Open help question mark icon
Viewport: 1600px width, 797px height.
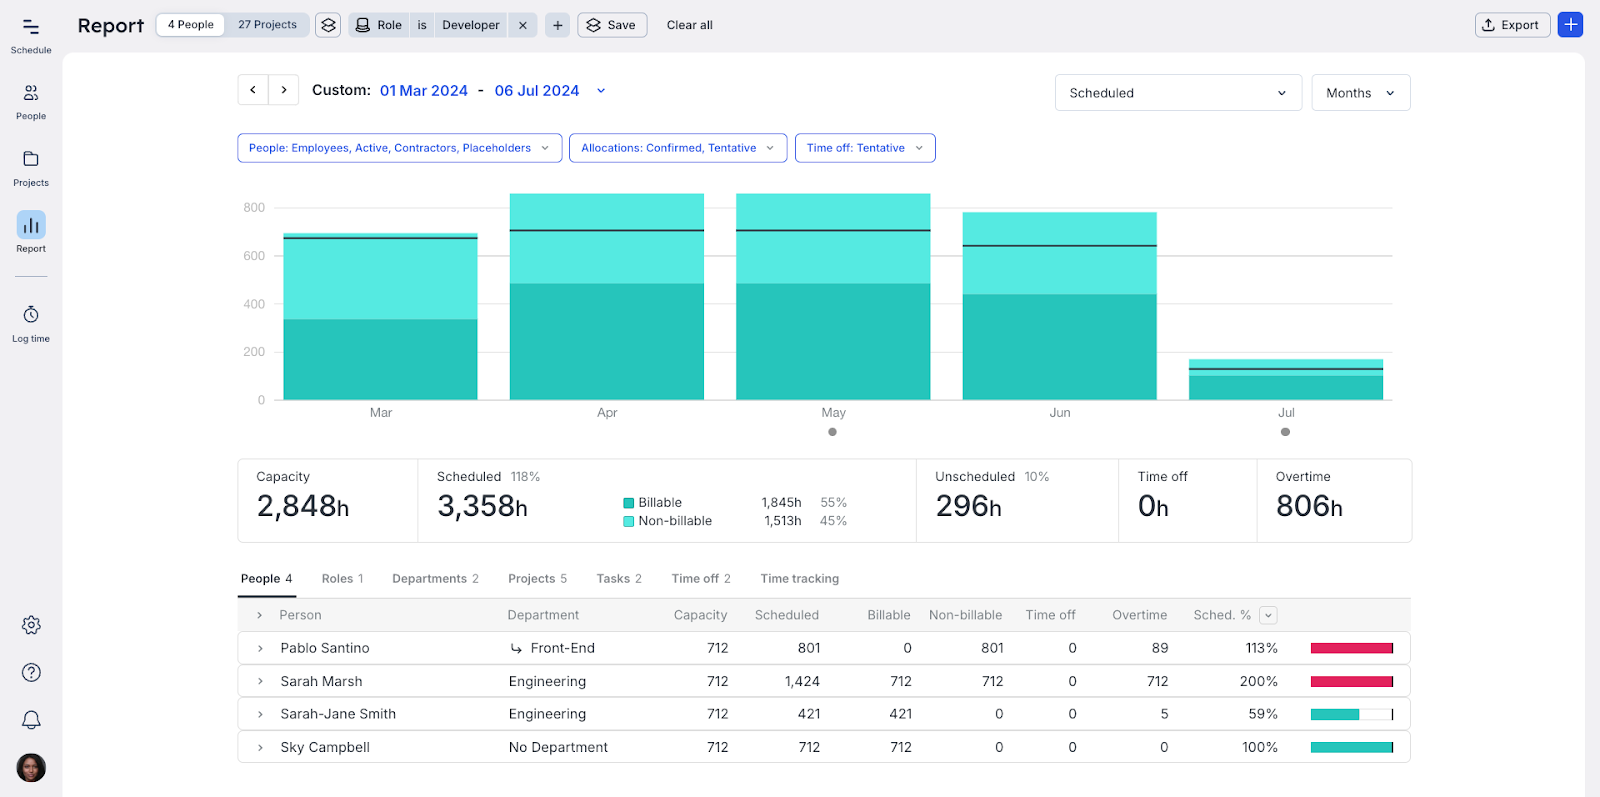click(31, 672)
